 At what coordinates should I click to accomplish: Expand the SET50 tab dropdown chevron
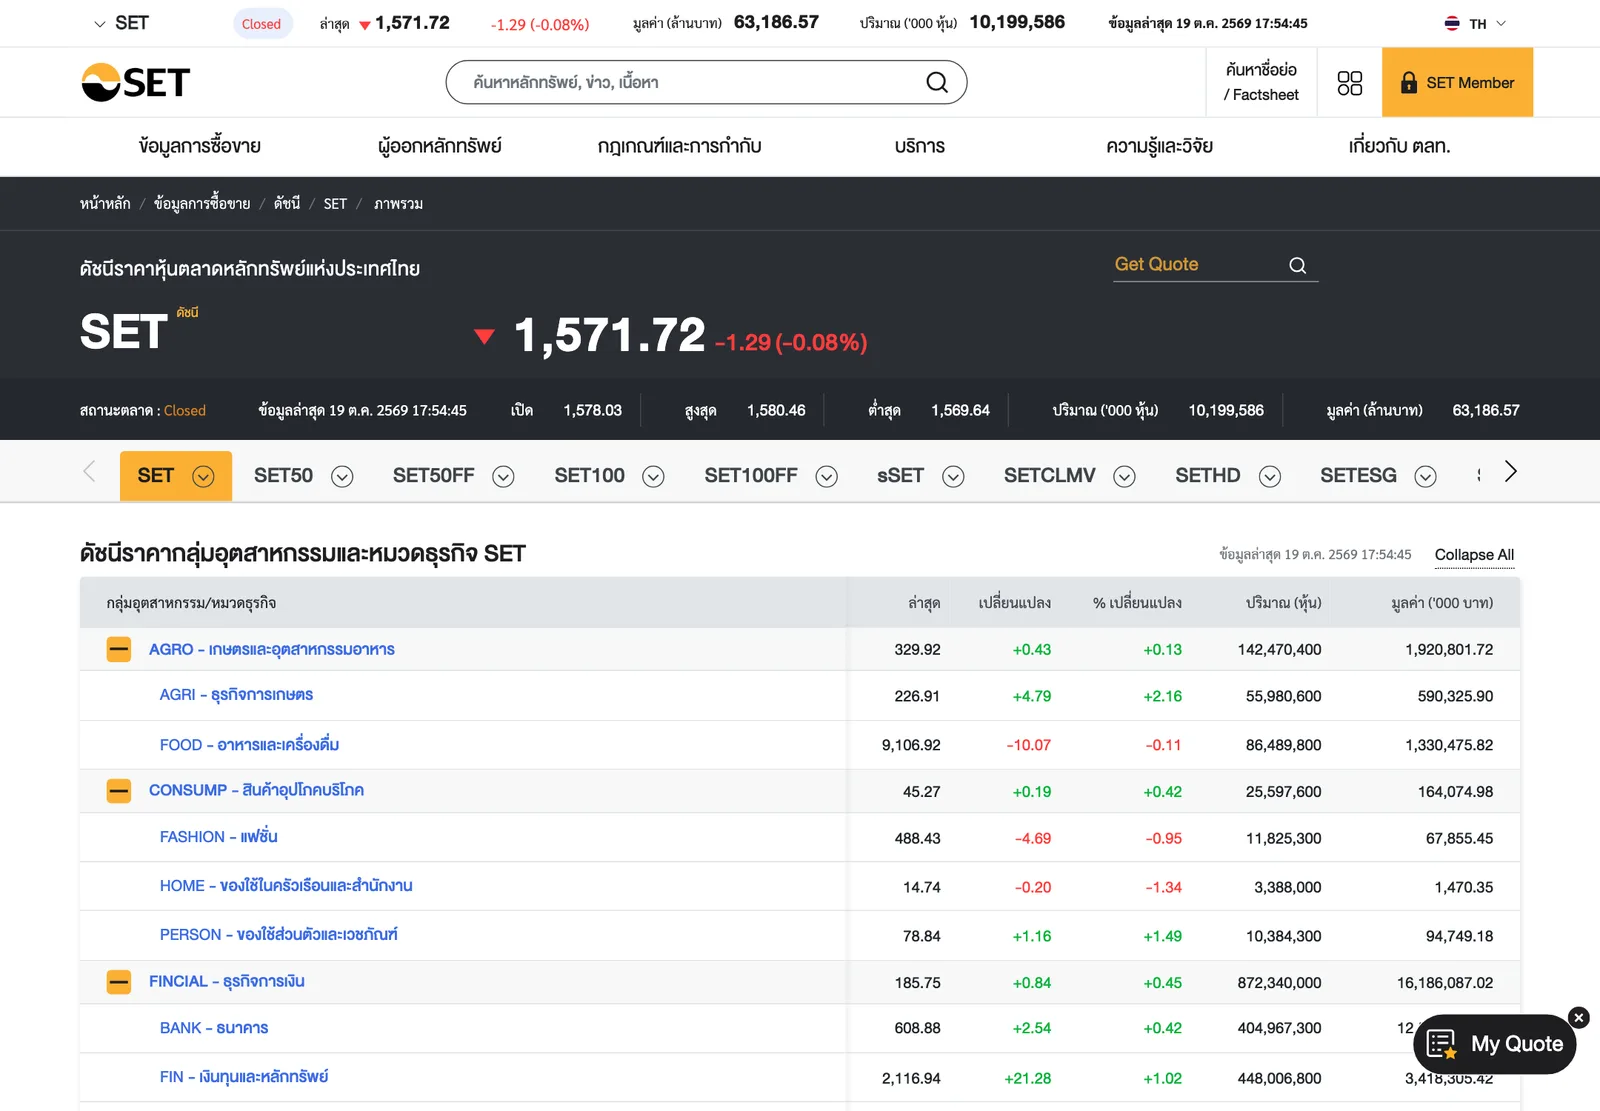342,477
